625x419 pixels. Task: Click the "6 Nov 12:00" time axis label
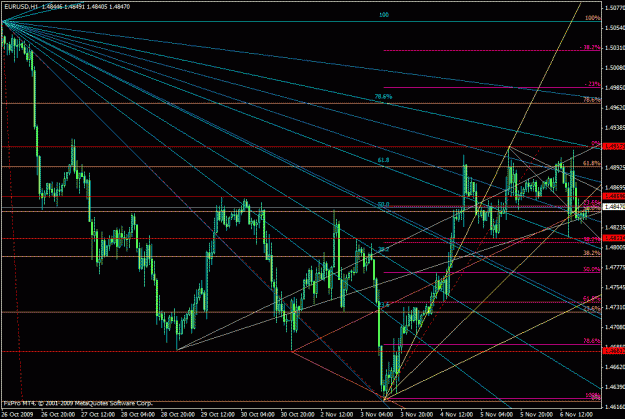[577, 414]
